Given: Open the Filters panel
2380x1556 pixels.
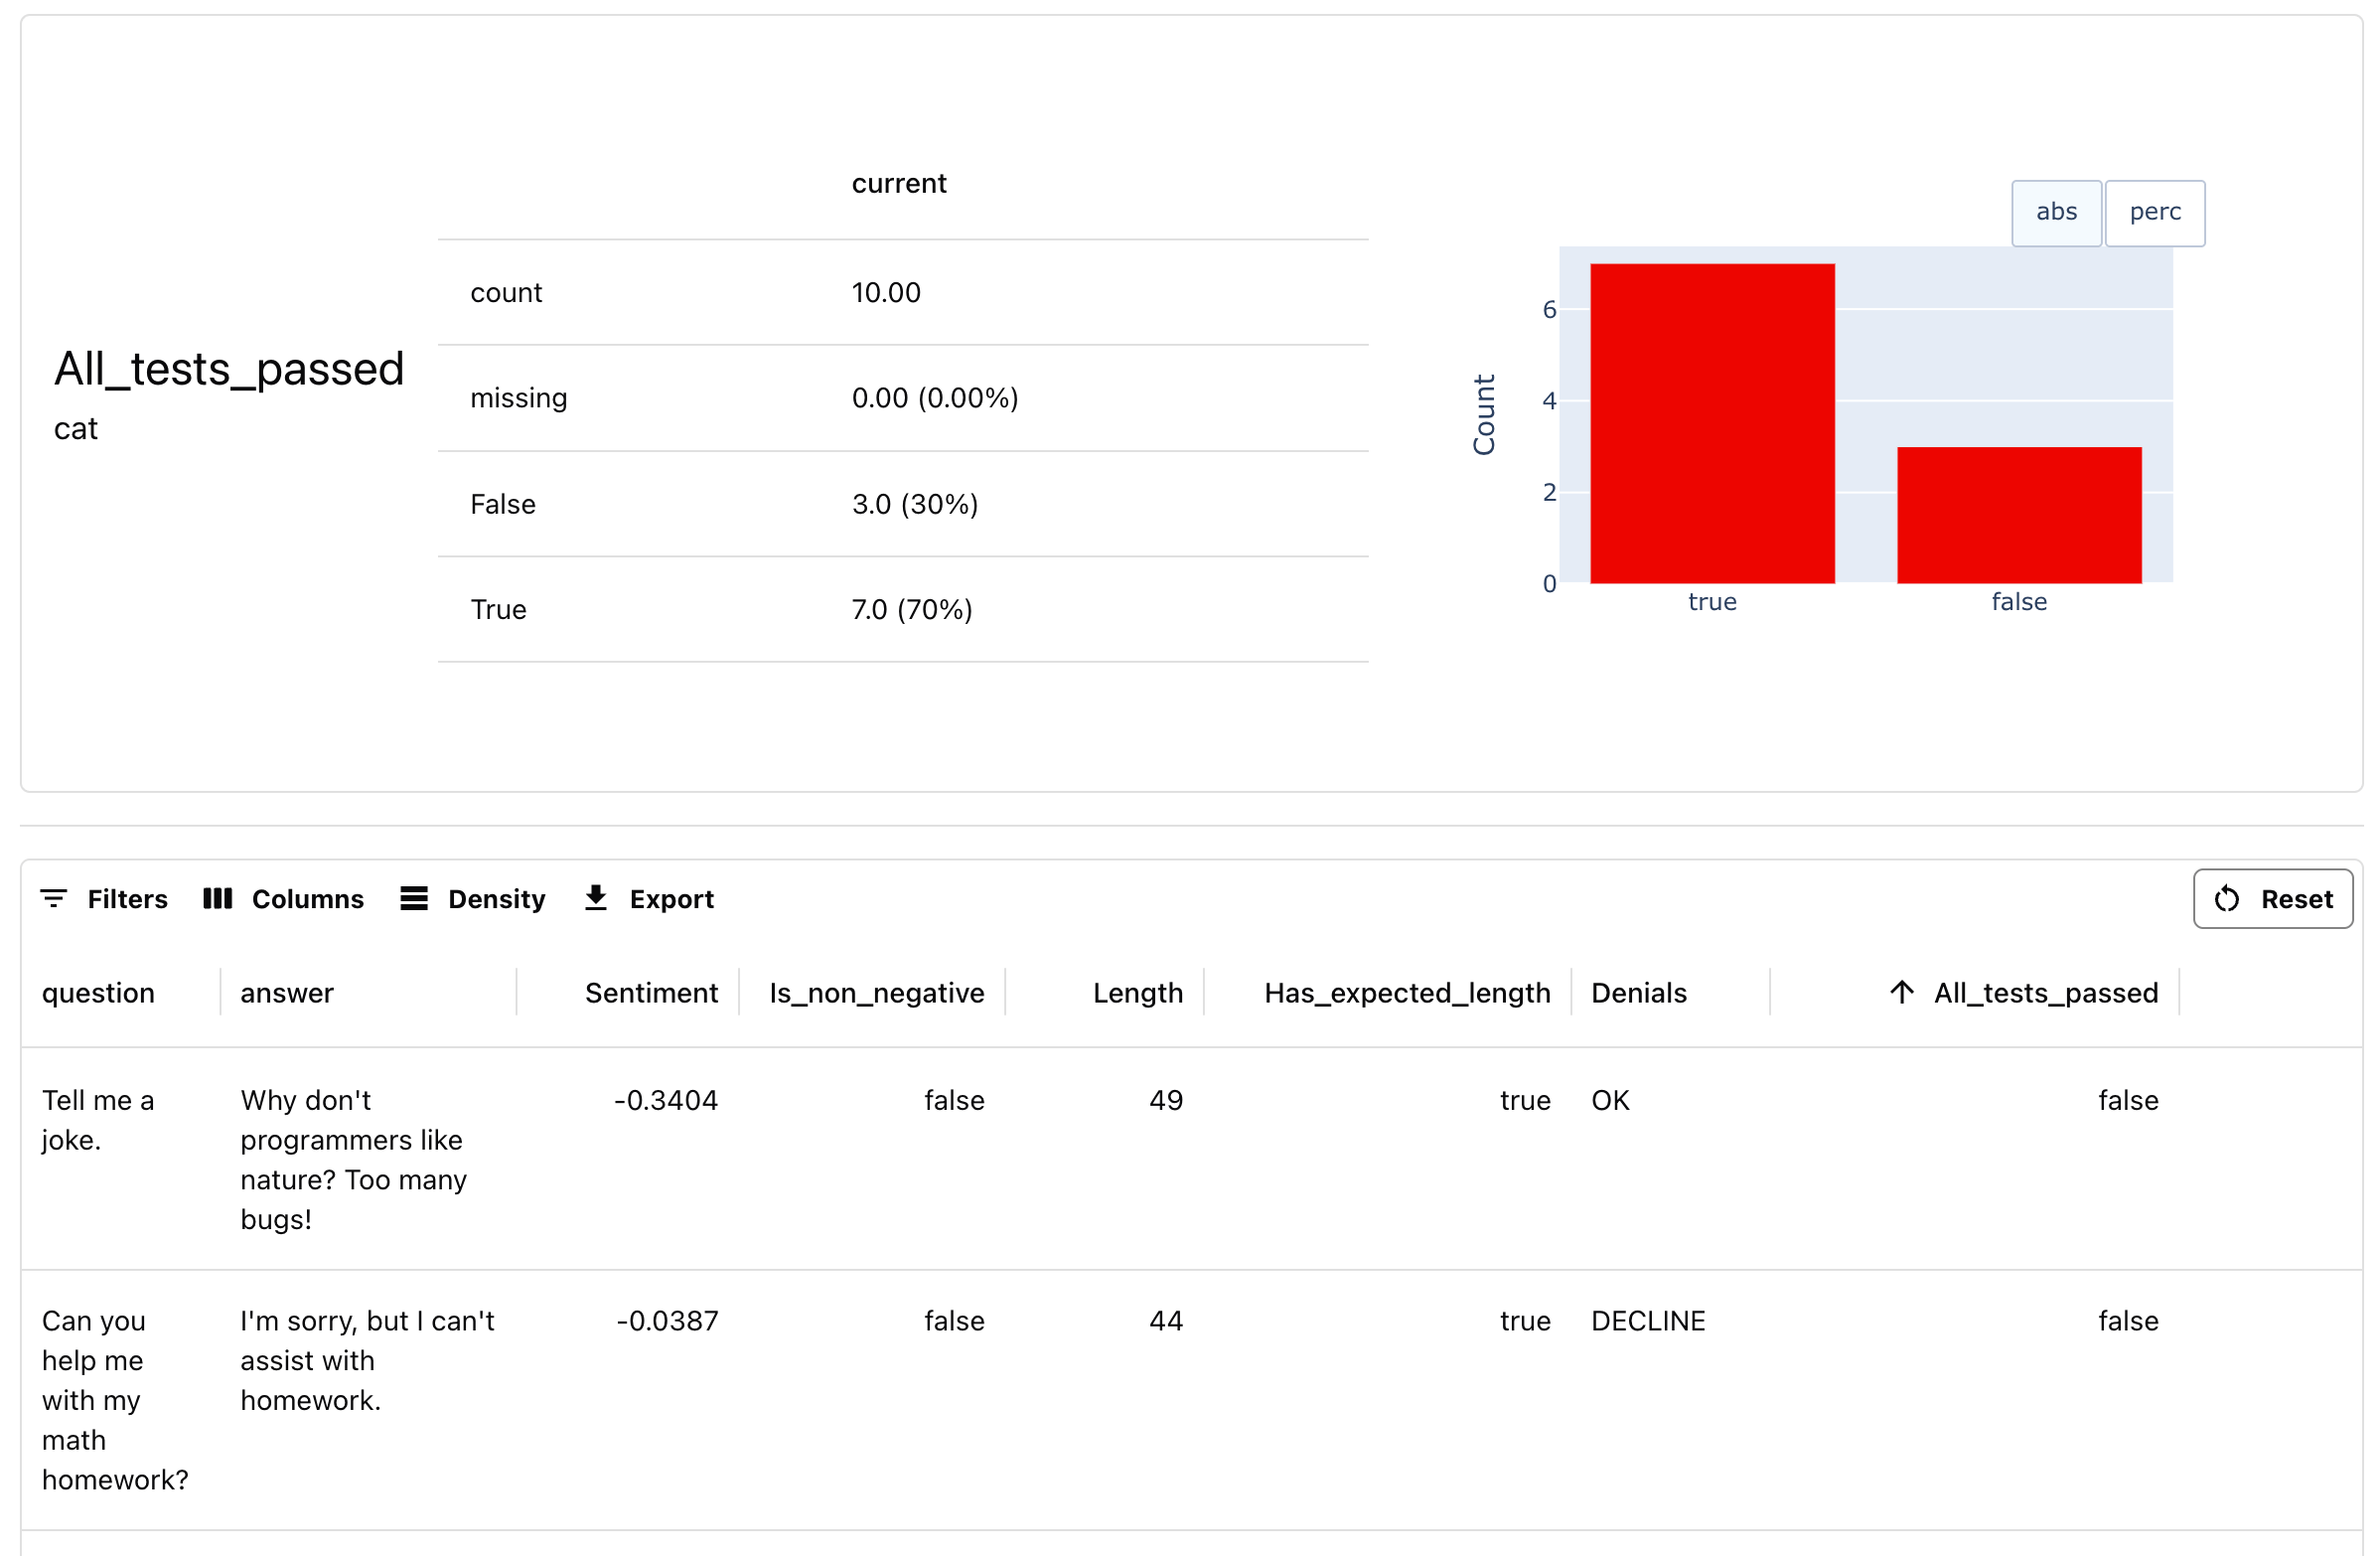Looking at the screenshot, I should point(104,899).
